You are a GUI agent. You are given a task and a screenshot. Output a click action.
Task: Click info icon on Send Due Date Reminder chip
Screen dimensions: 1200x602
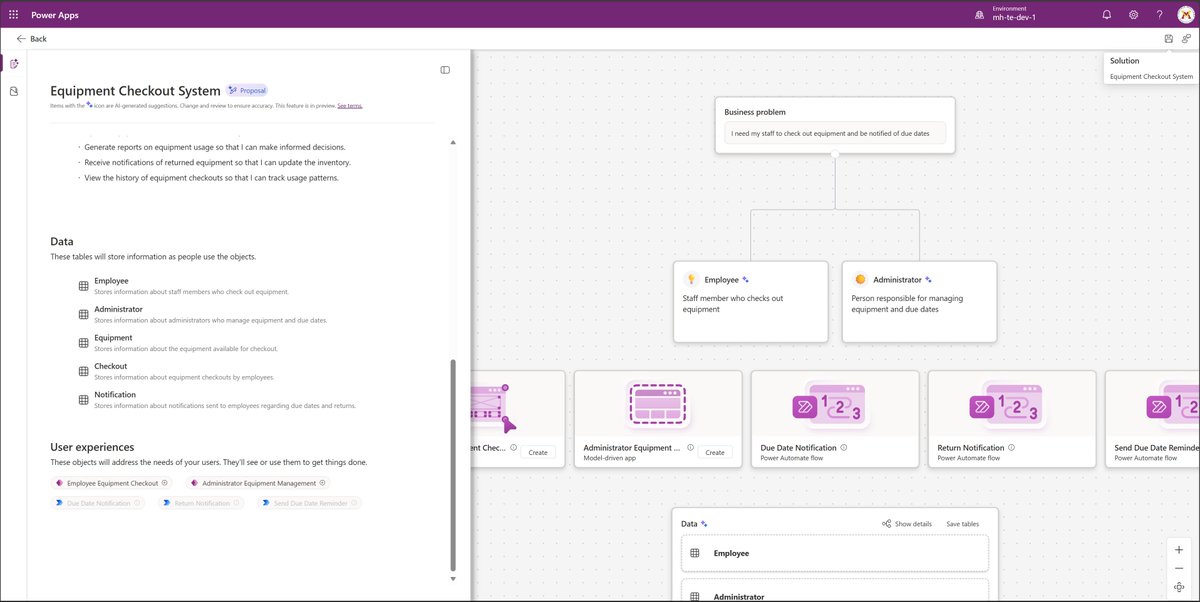355,503
